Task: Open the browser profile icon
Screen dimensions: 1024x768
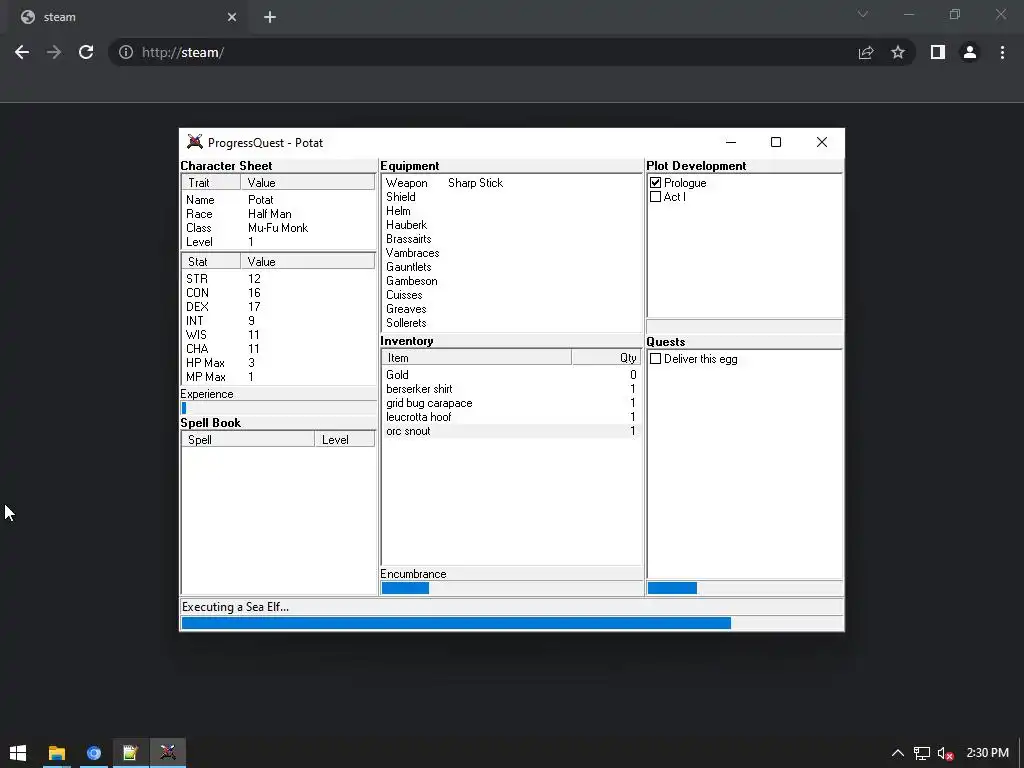Action: coord(970,52)
